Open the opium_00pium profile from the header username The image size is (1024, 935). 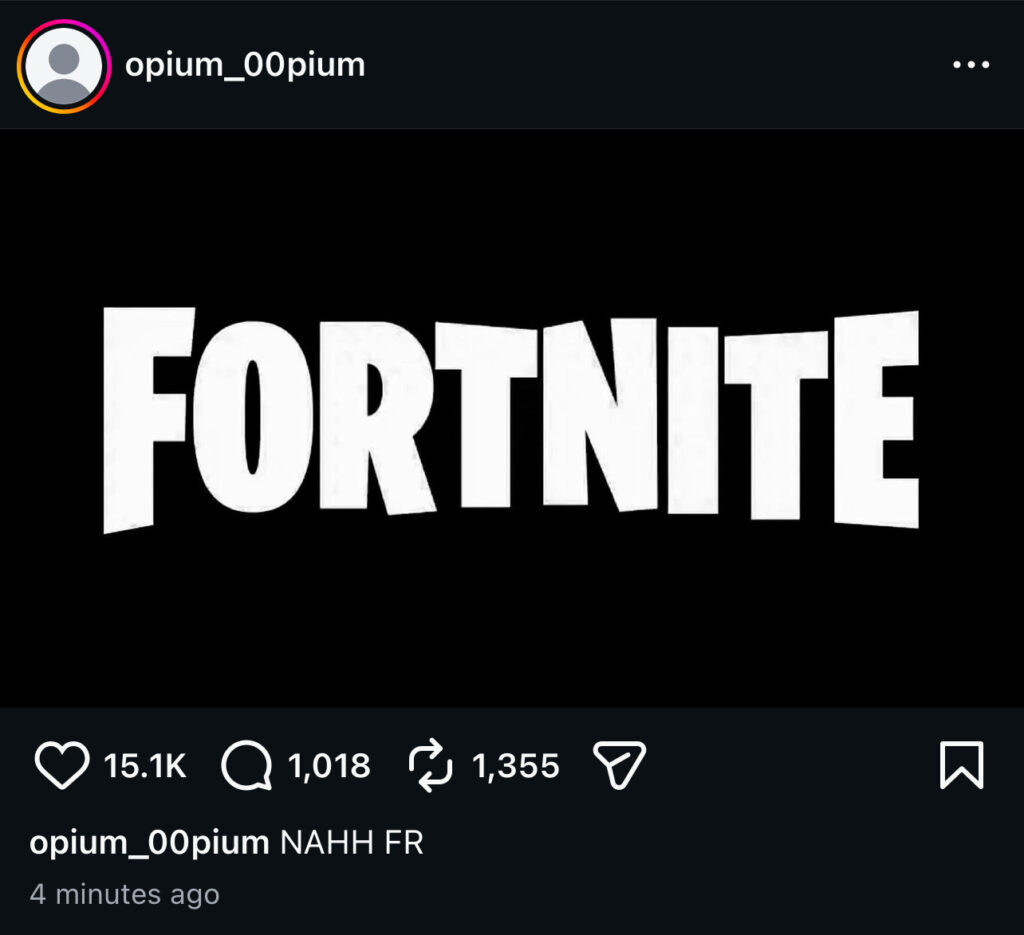(x=245, y=66)
